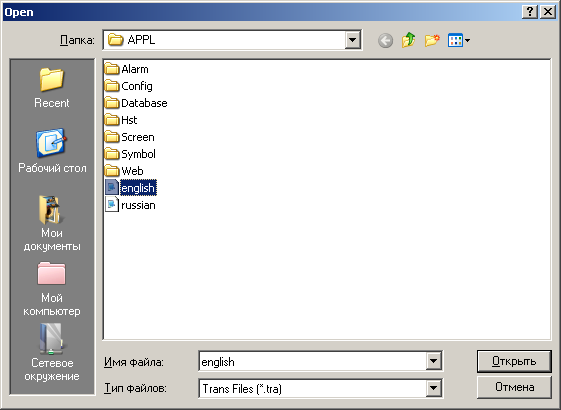Go up one folder level

[x=409, y=40]
